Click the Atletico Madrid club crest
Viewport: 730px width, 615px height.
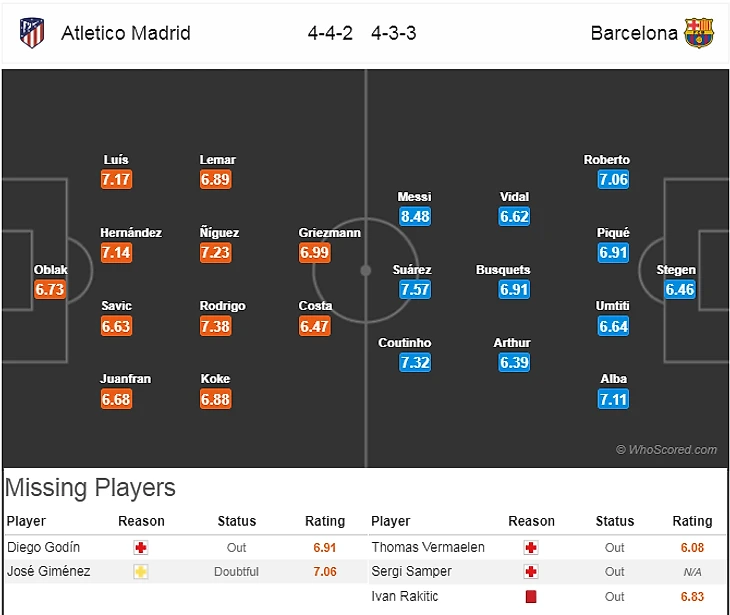[32, 33]
